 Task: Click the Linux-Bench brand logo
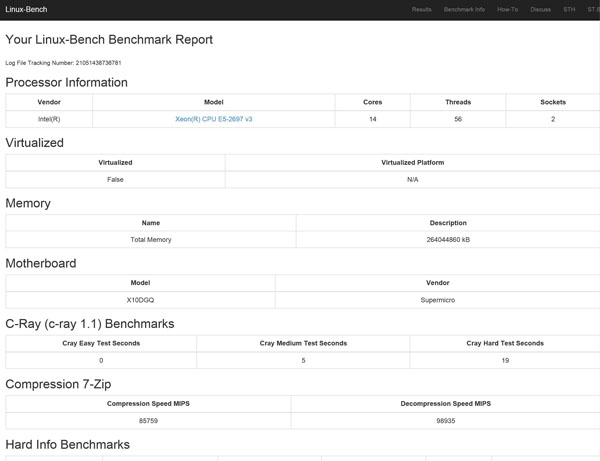click(x=26, y=9)
